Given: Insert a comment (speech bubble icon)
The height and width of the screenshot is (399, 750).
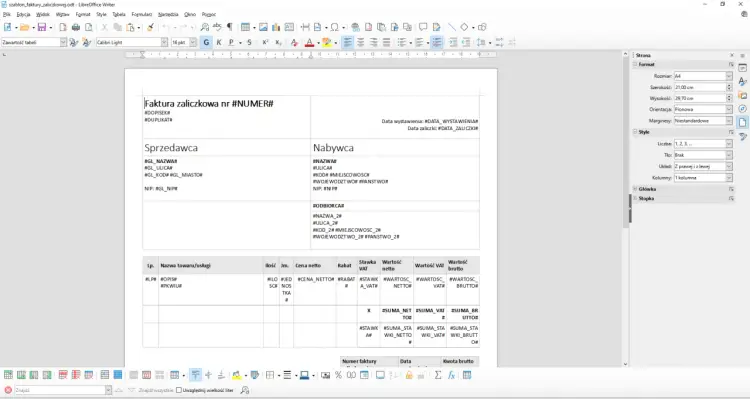Looking at the screenshot, I should (x=423, y=27).
